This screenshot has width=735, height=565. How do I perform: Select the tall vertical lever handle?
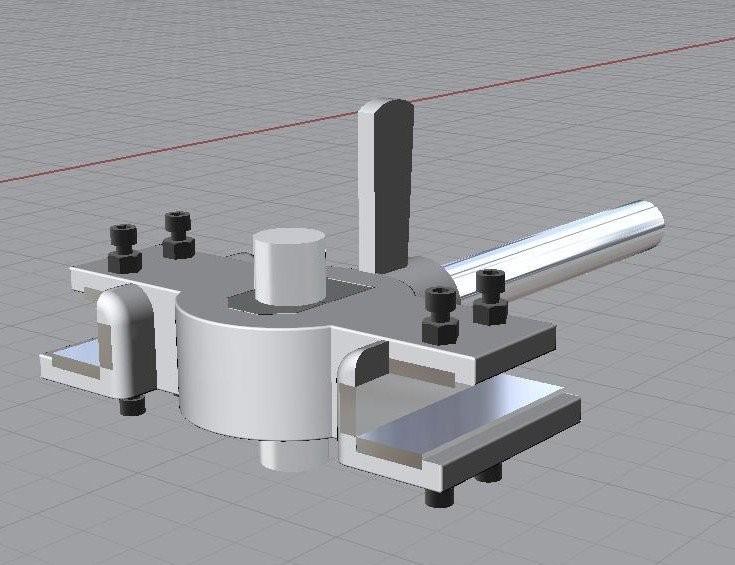click(x=386, y=186)
